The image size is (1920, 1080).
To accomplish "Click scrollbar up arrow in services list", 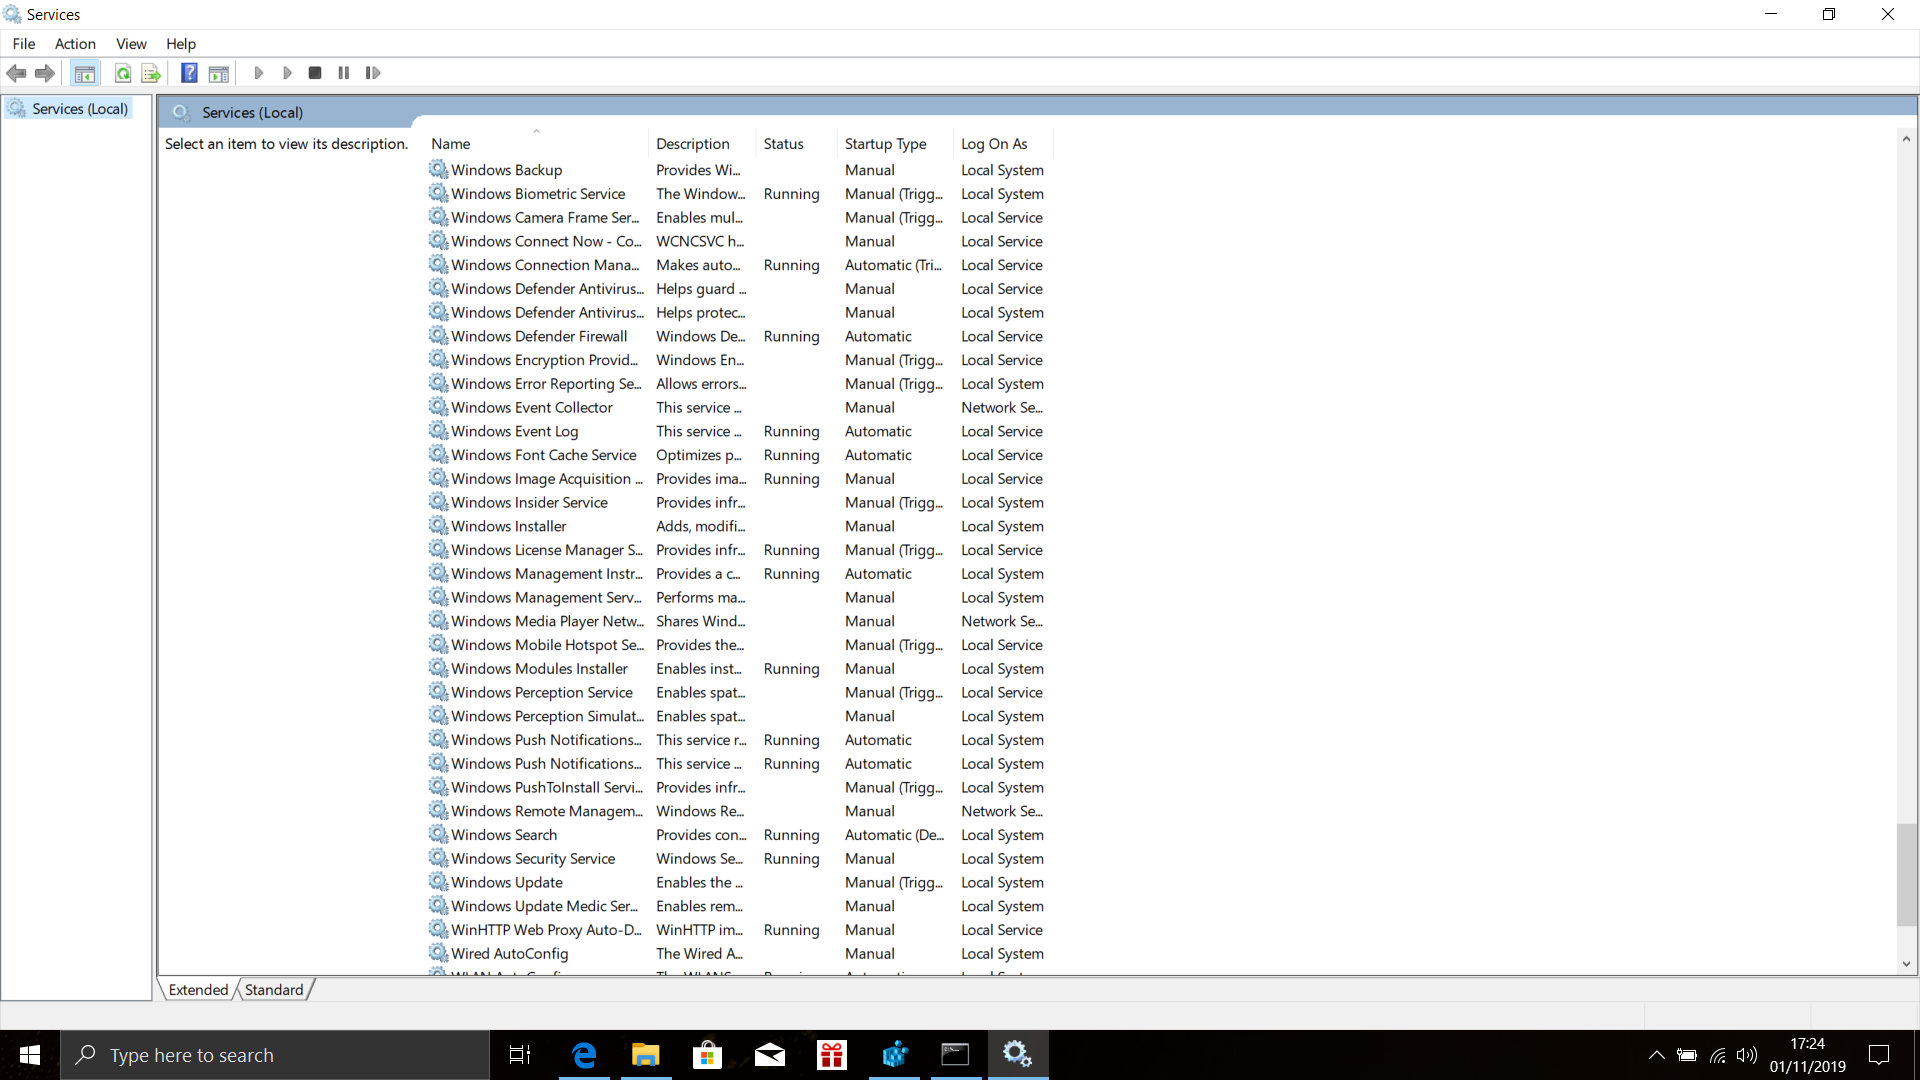I will [x=1906, y=139].
